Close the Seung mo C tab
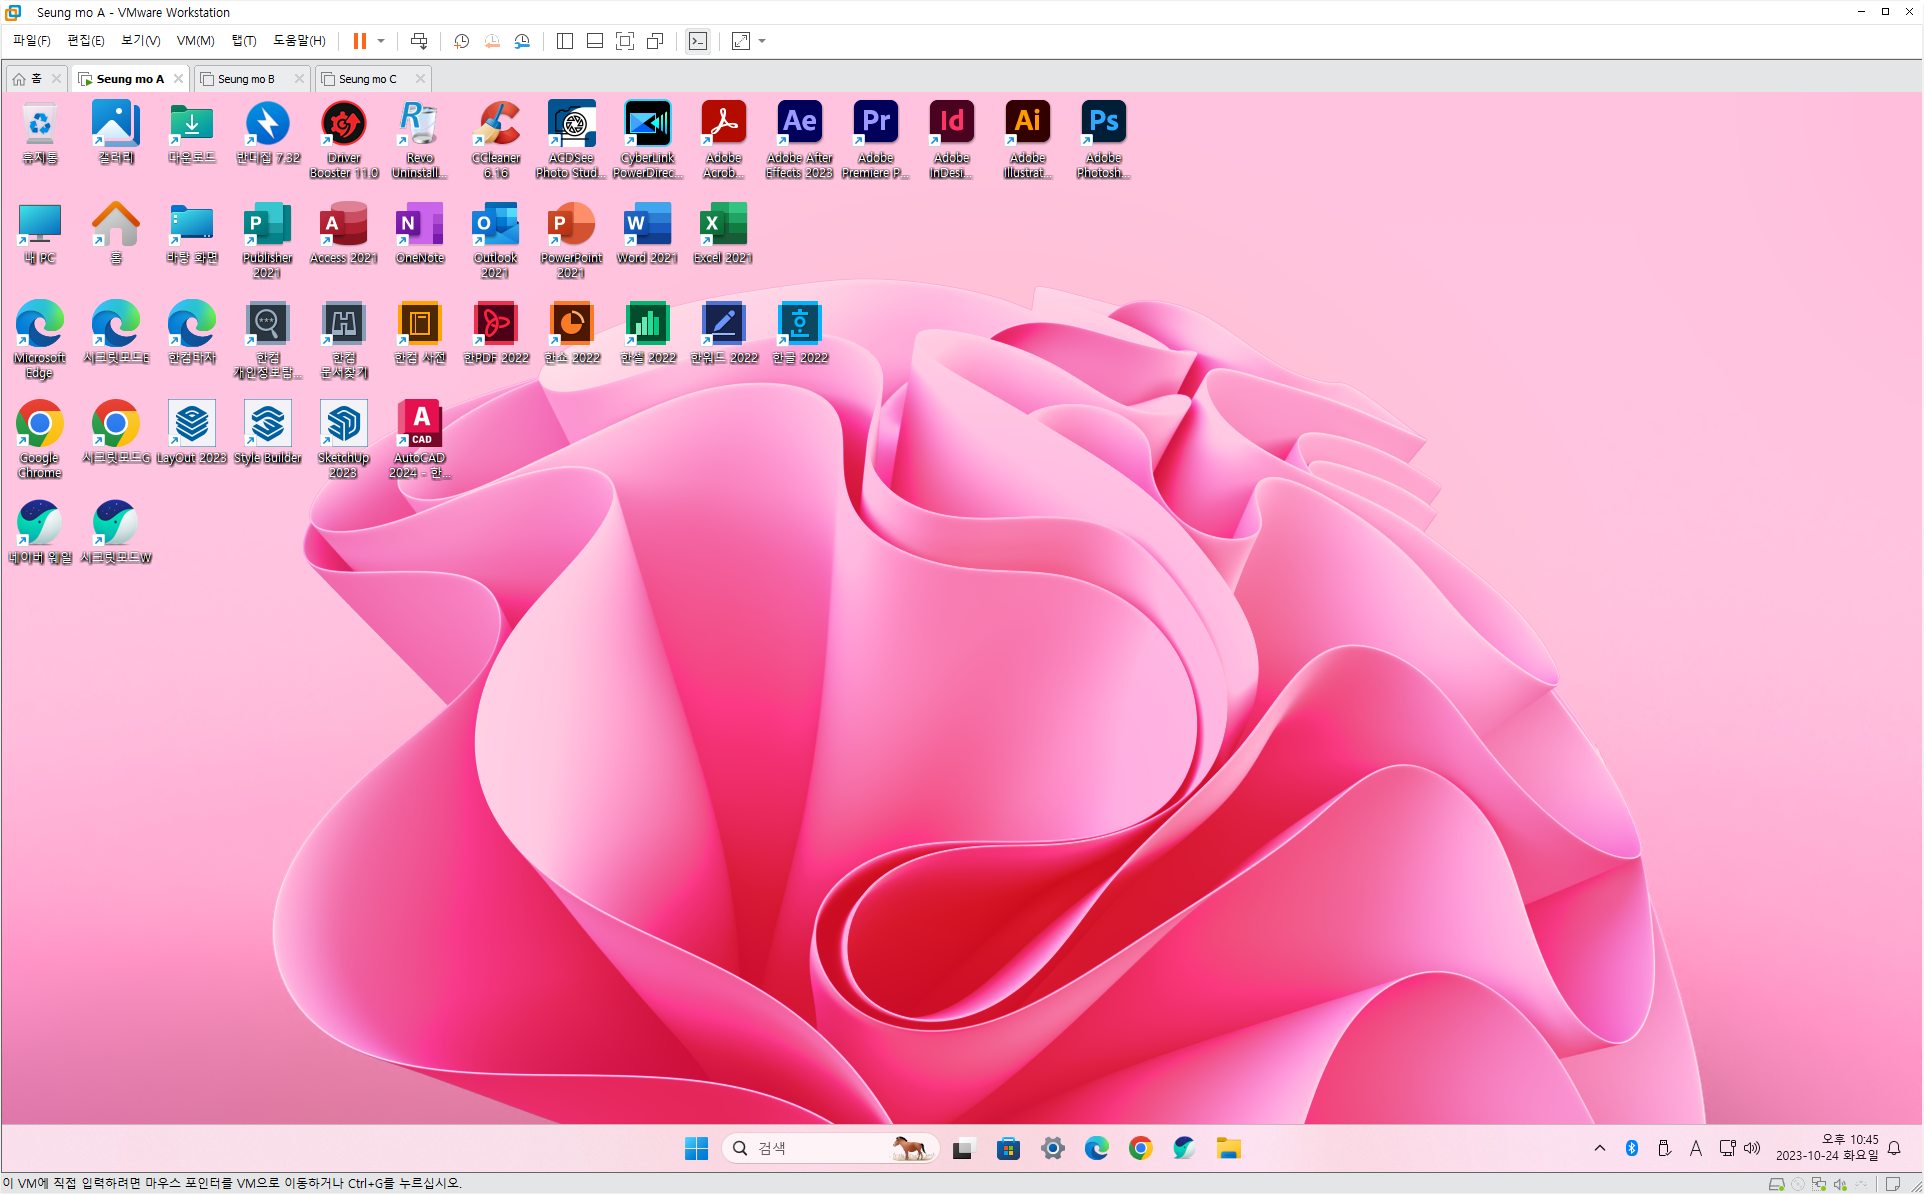Image resolution: width=1924 pixels, height=1194 pixels. point(420,79)
